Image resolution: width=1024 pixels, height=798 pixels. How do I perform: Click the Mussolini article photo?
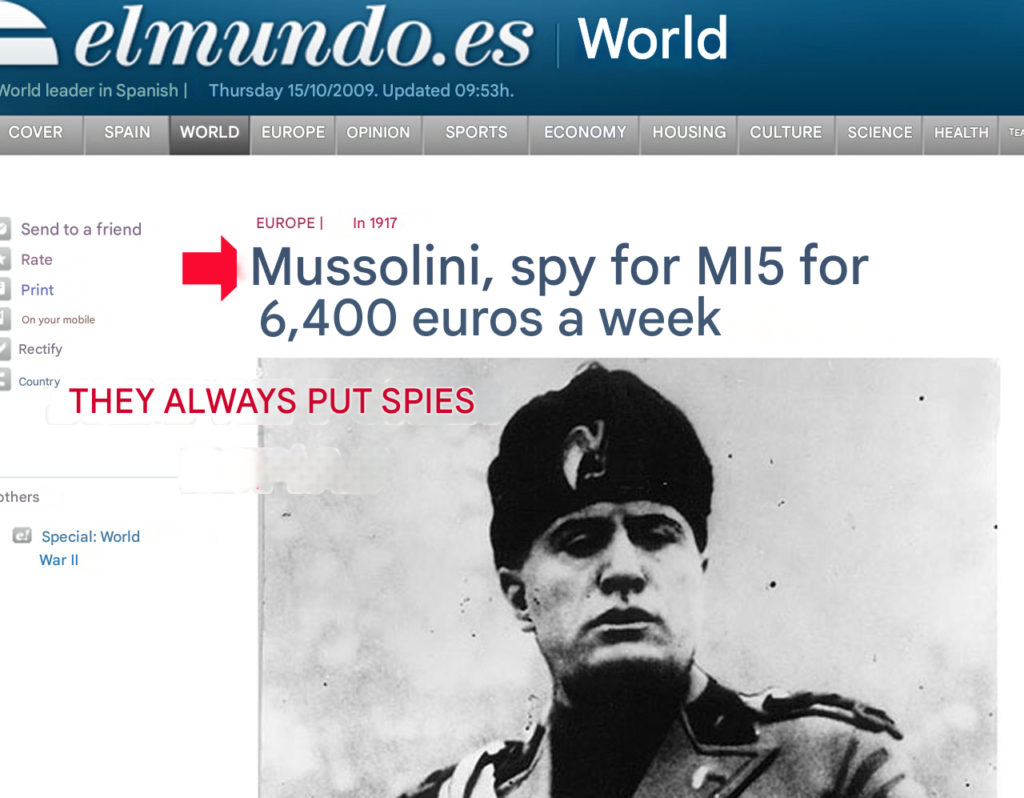(628, 578)
